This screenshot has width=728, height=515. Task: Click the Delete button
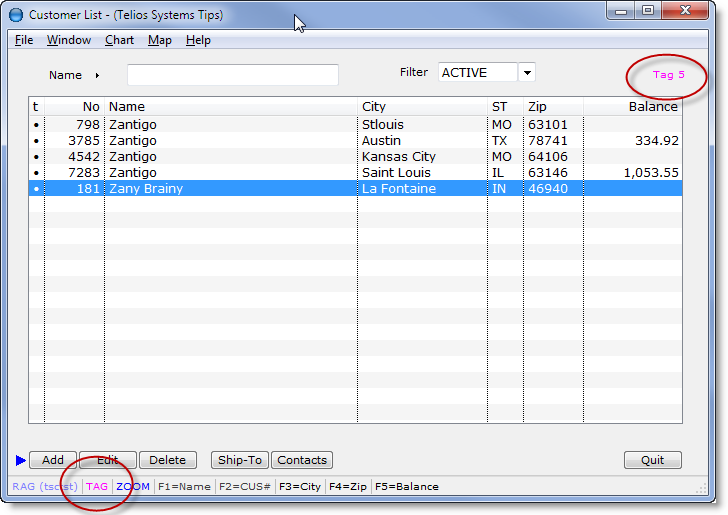click(x=167, y=460)
